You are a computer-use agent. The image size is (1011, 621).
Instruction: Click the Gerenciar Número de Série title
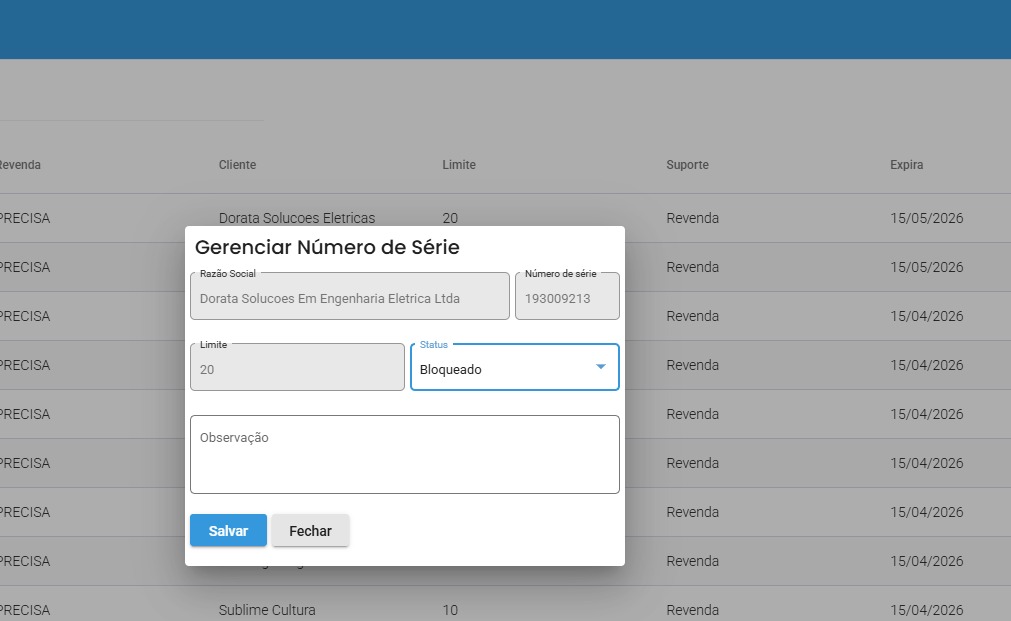327,247
